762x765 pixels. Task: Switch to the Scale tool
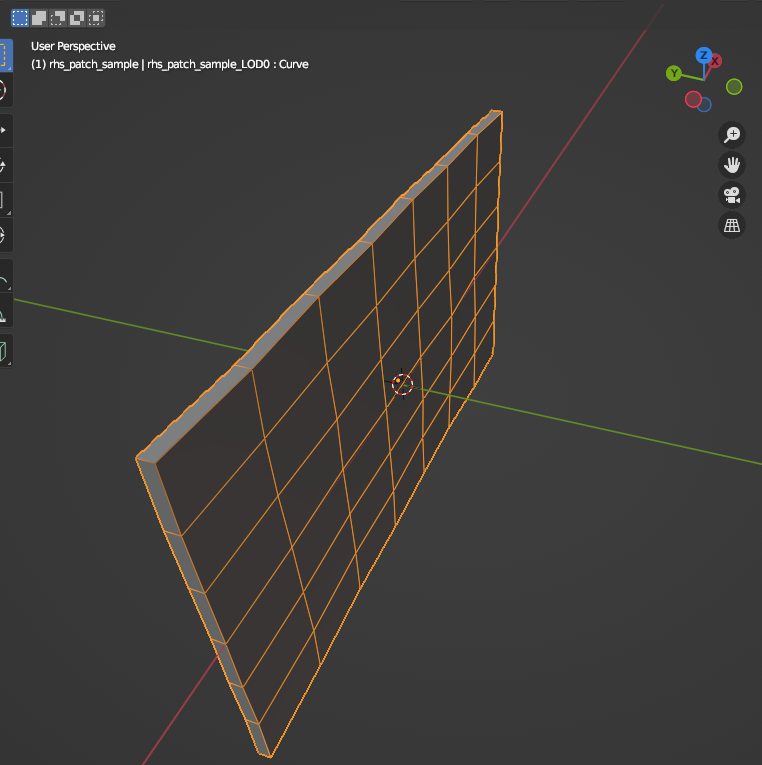pyautogui.click(x=3, y=200)
